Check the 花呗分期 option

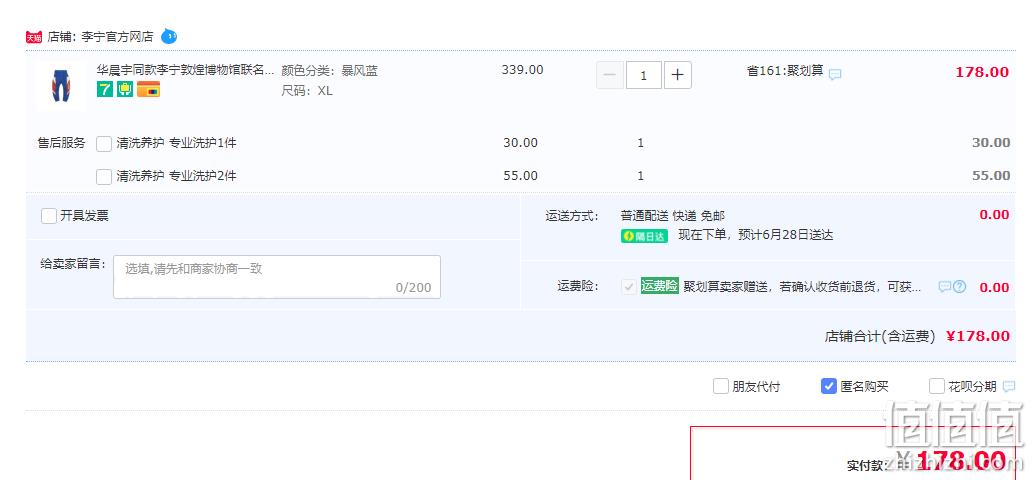pos(937,387)
